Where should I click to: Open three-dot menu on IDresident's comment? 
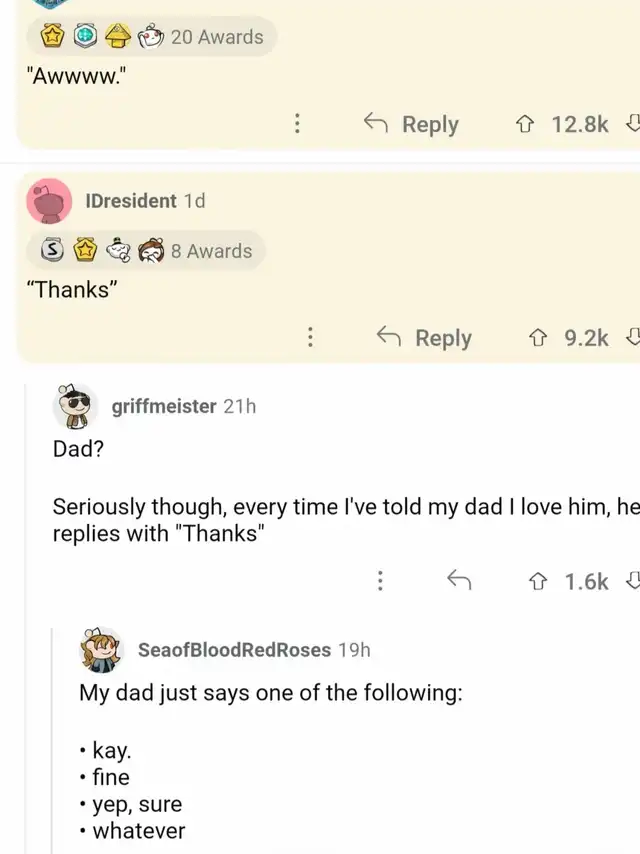[x=311, y=338]
